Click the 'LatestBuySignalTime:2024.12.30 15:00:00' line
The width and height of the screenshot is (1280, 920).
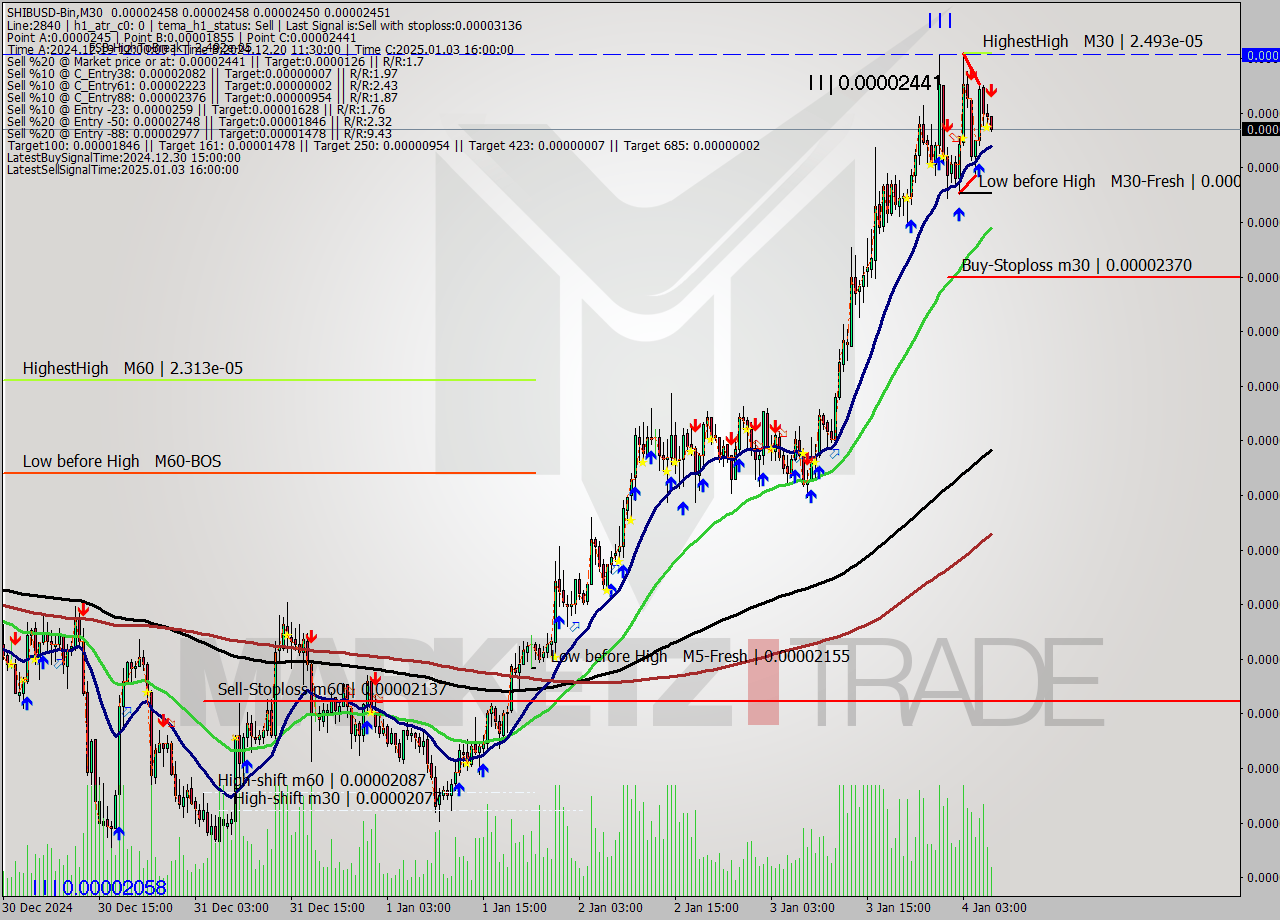[x=123, y=158]
